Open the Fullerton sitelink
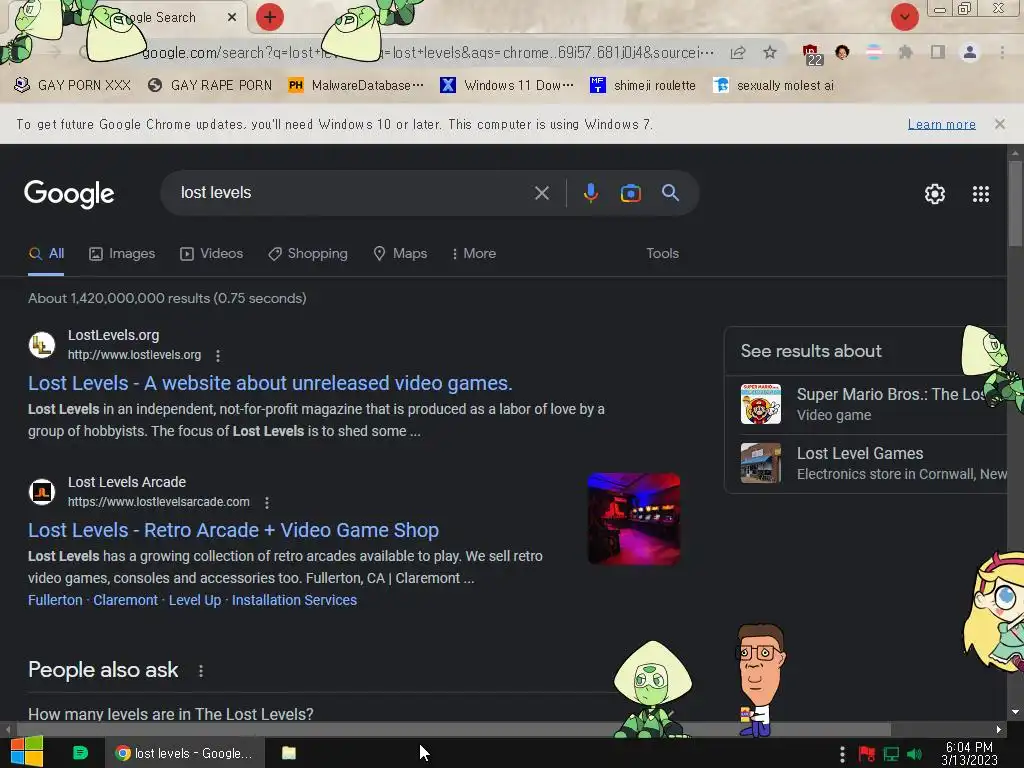Viewport: 1024px width, 768px height. coord(55,600)
